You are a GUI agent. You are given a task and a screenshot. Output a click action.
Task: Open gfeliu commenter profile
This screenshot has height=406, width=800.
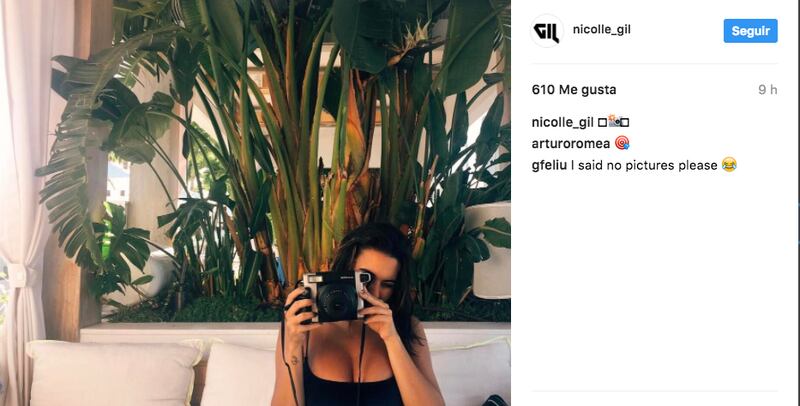click(x=549, y=165)
